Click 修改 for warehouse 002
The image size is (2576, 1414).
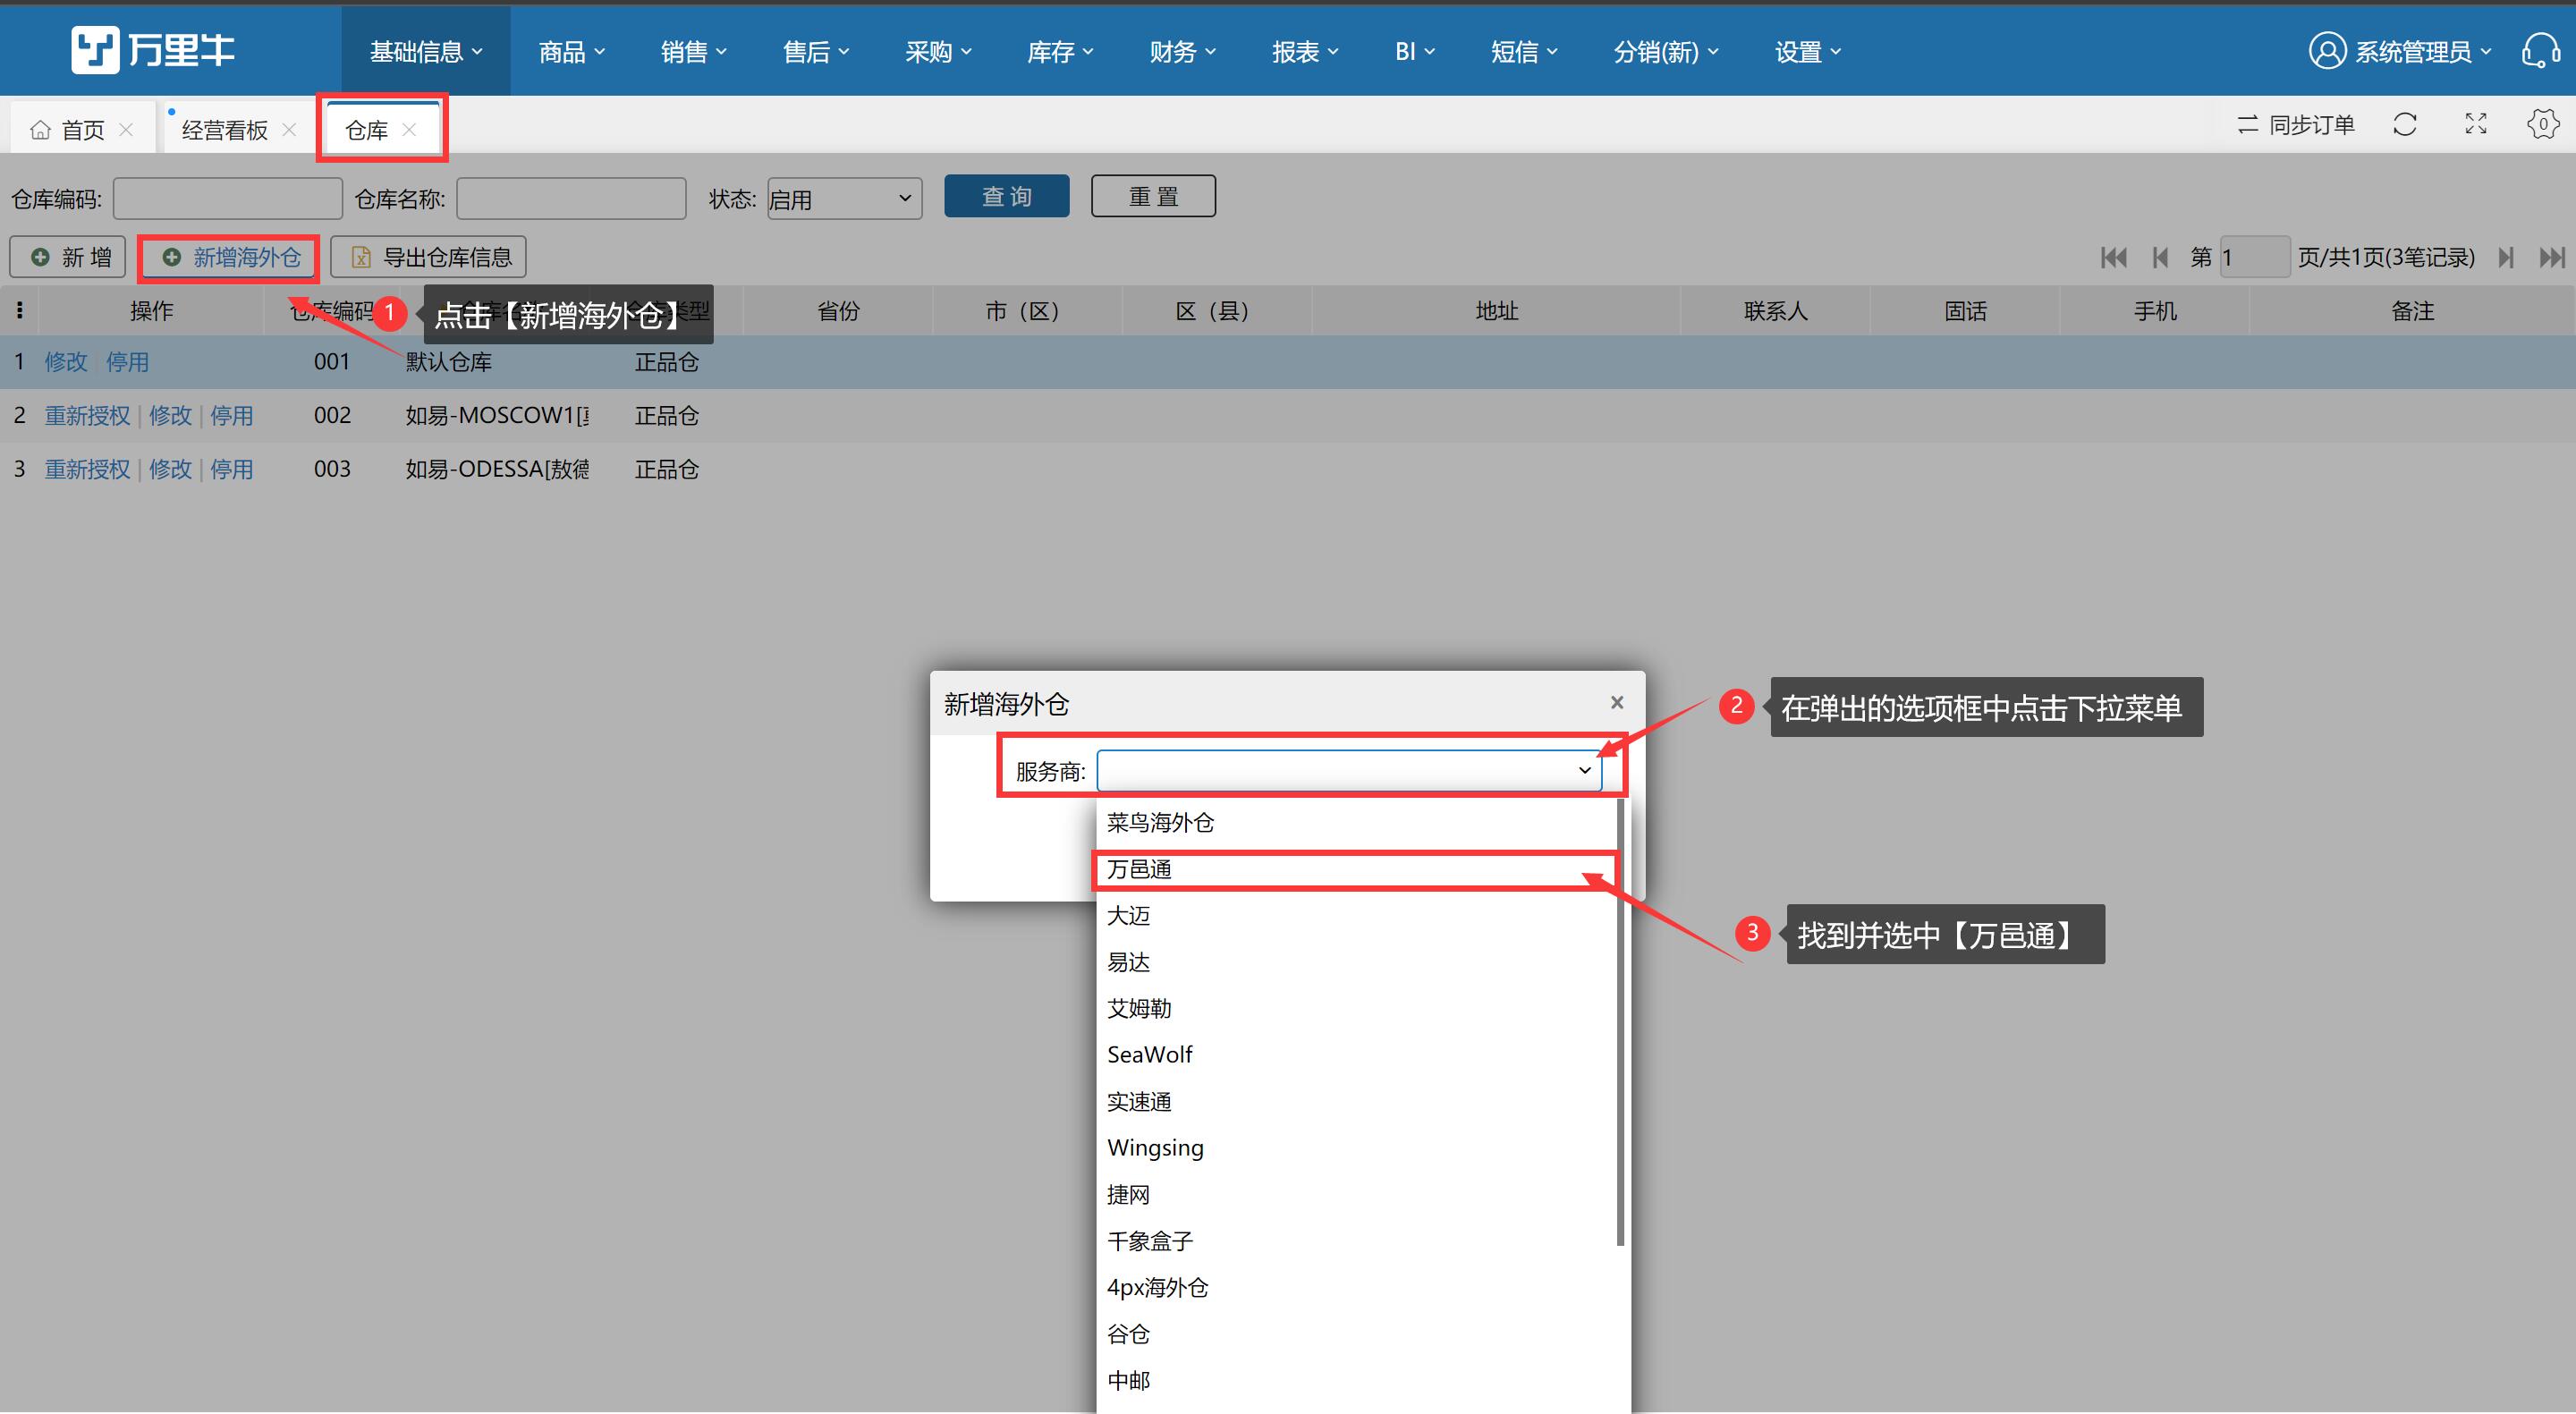tap(170, 415)
